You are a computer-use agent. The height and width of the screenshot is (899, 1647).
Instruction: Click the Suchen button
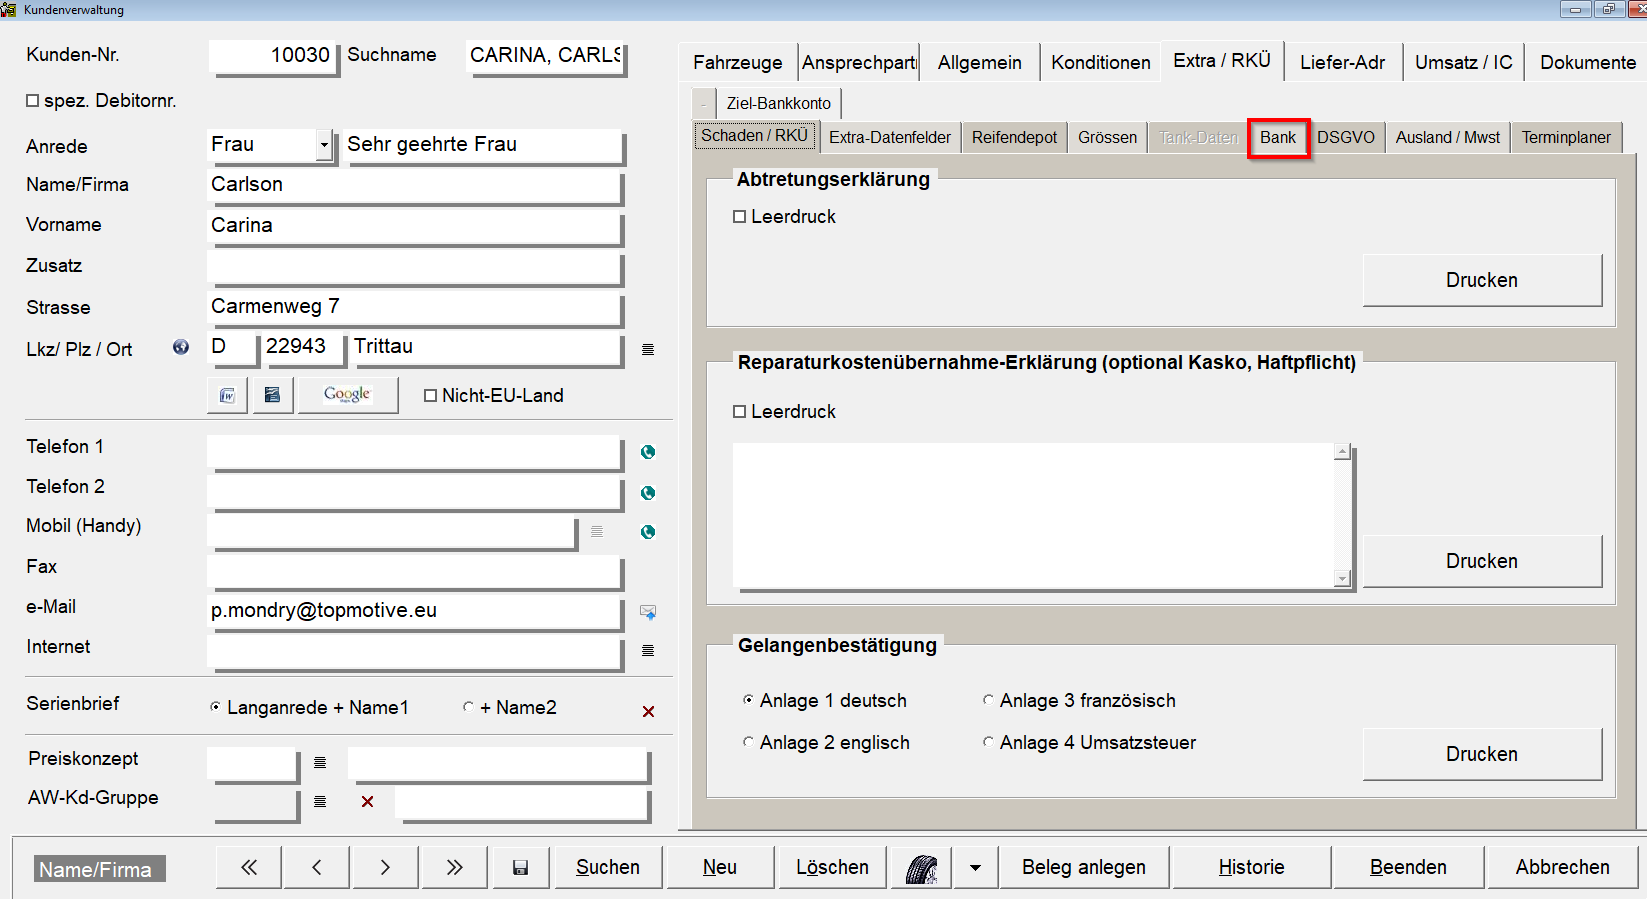tap(608, 867)
